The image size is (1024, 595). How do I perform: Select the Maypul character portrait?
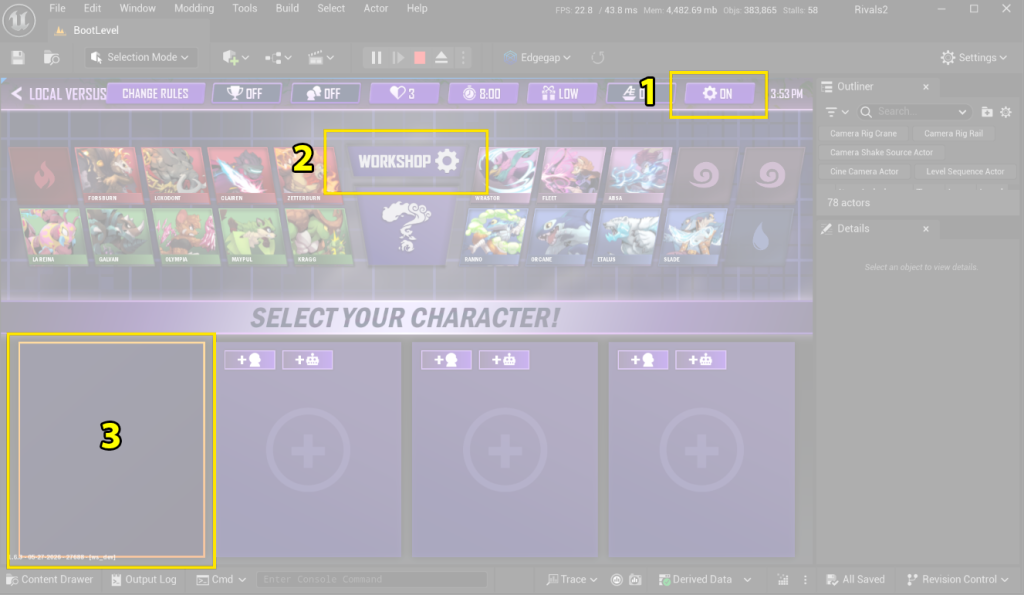pos(253,236)
